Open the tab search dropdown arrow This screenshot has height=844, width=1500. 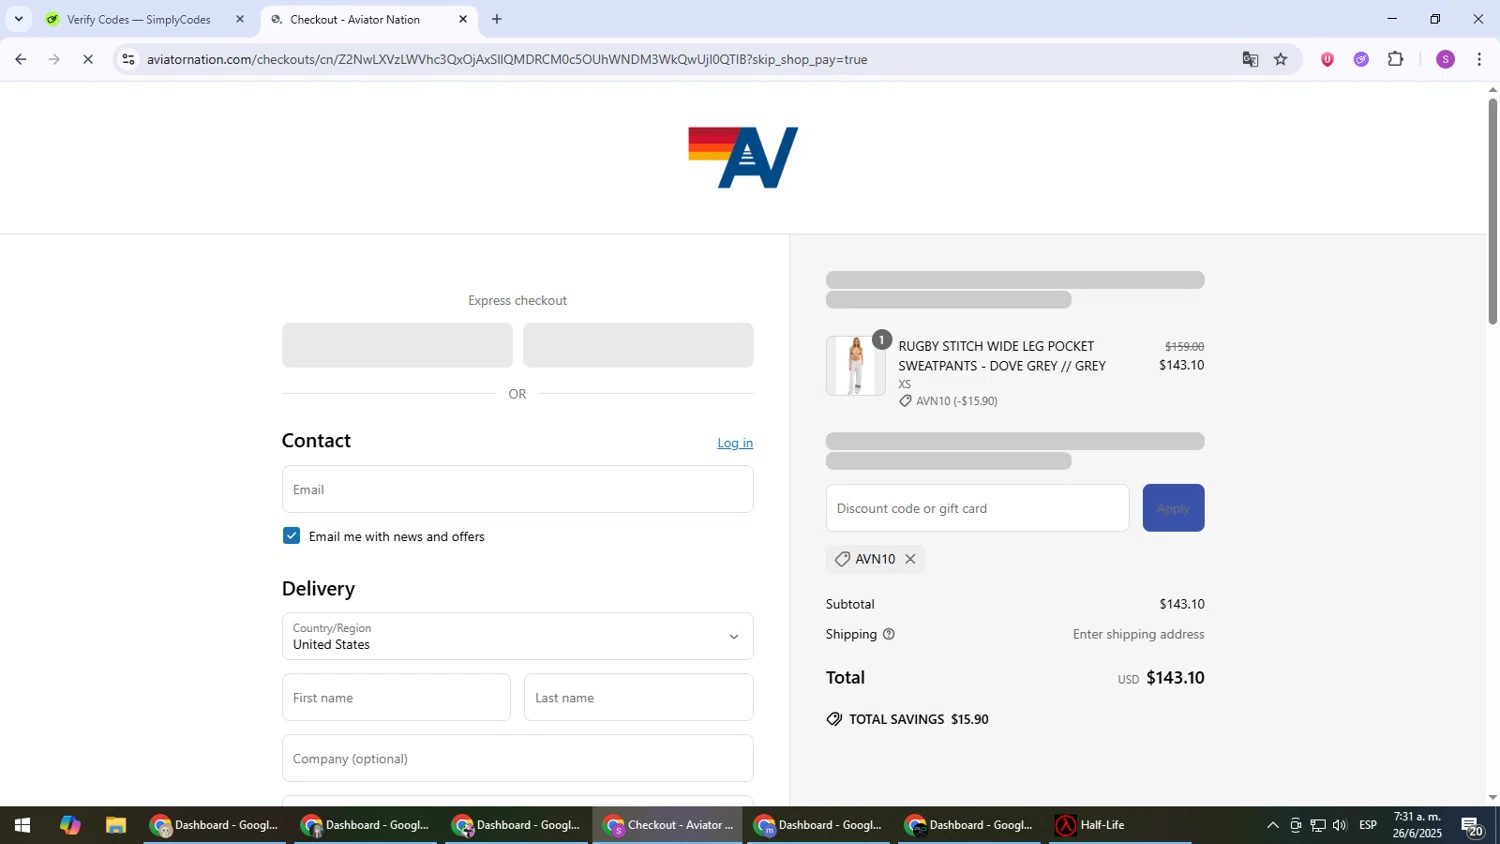pyautogui.click(x=18, y=19)
